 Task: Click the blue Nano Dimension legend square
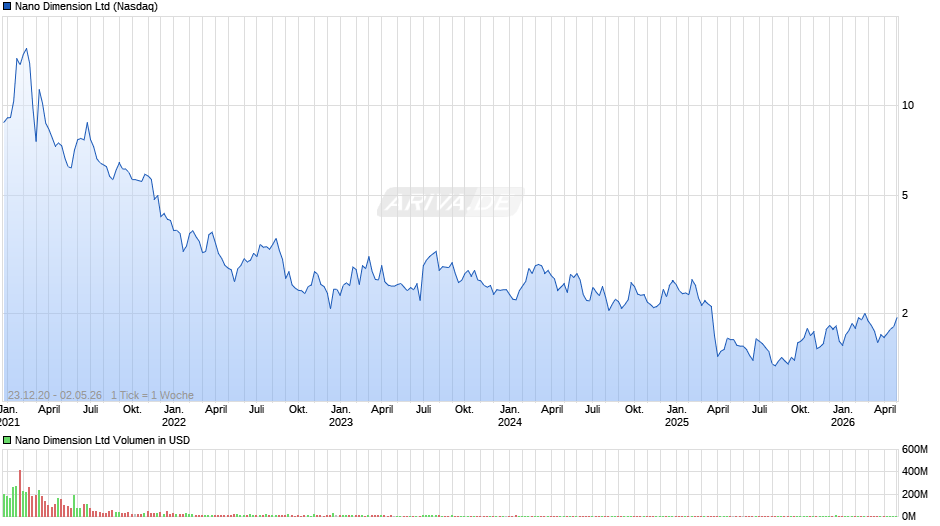pos(7,7)
